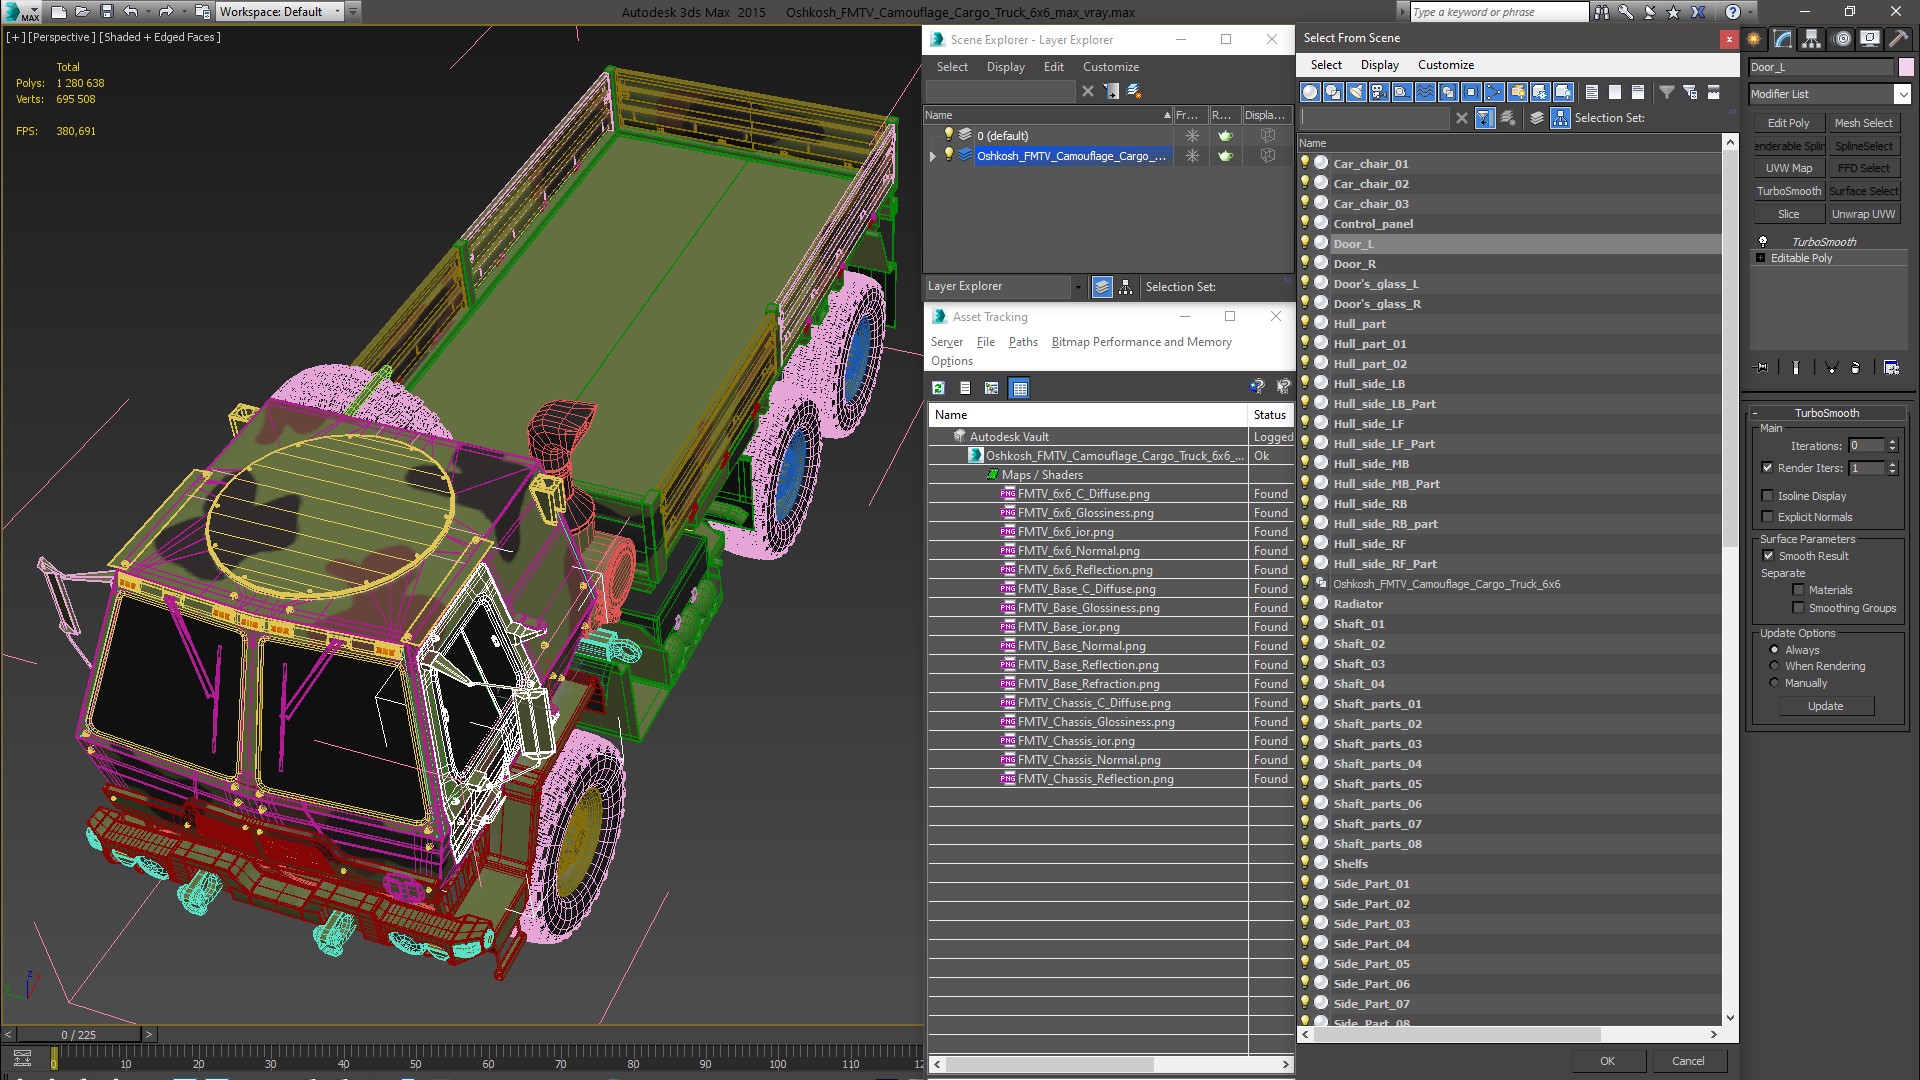Click the Refresh icon in Asset Tracking toolbar
This screenshot has width=1920, height=1080.
click(x=938, y=388)
